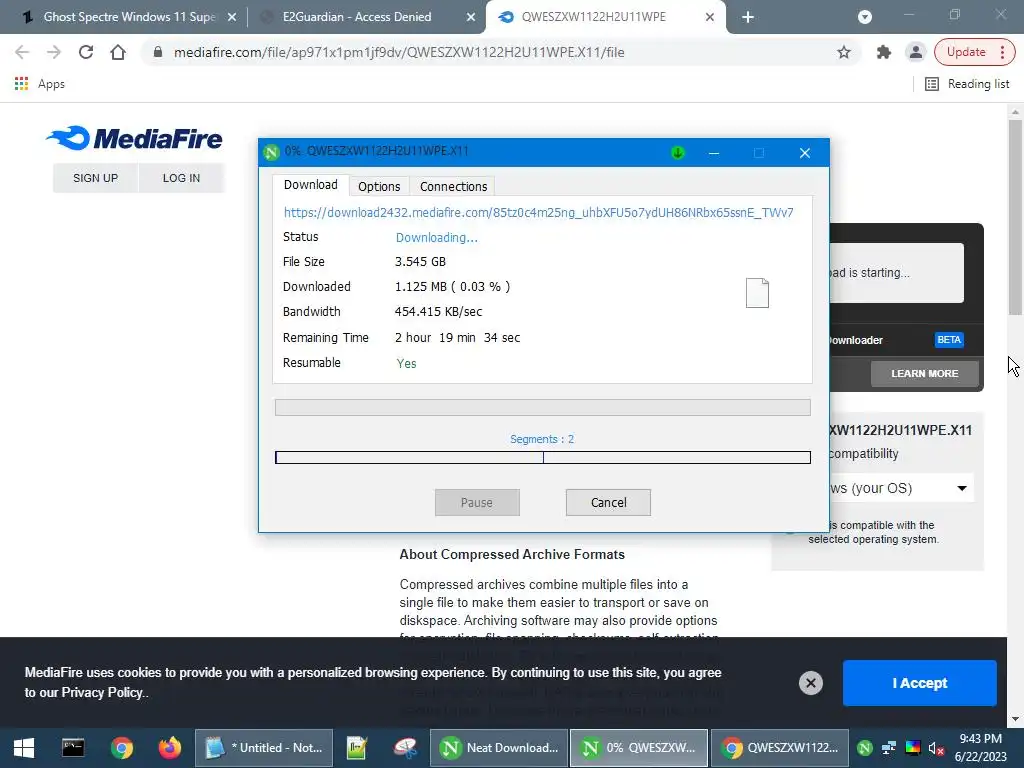The width and height of the screenshot is (1024, 768).
Task: Click the network tray icon
Action: click(888, 748)
